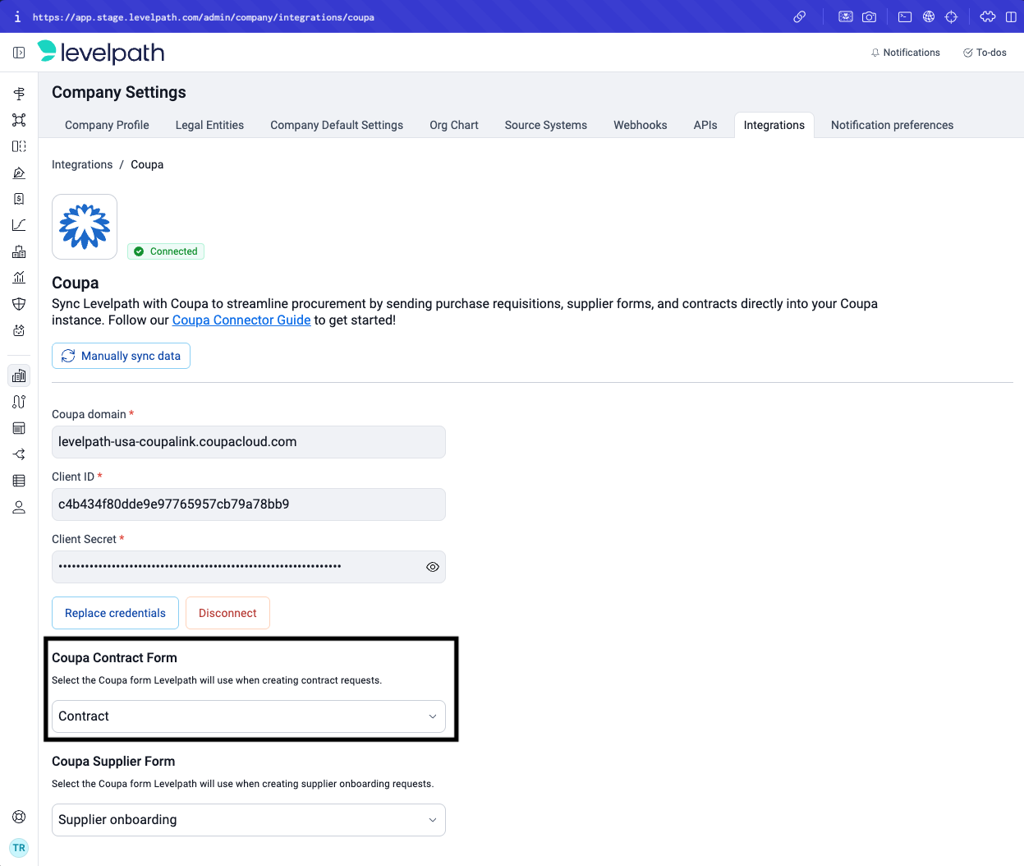The height and width of the screenshot is (866, 1024).
Task: Open the Coupa Connector Guide link
Action: [x=241, y=320]
